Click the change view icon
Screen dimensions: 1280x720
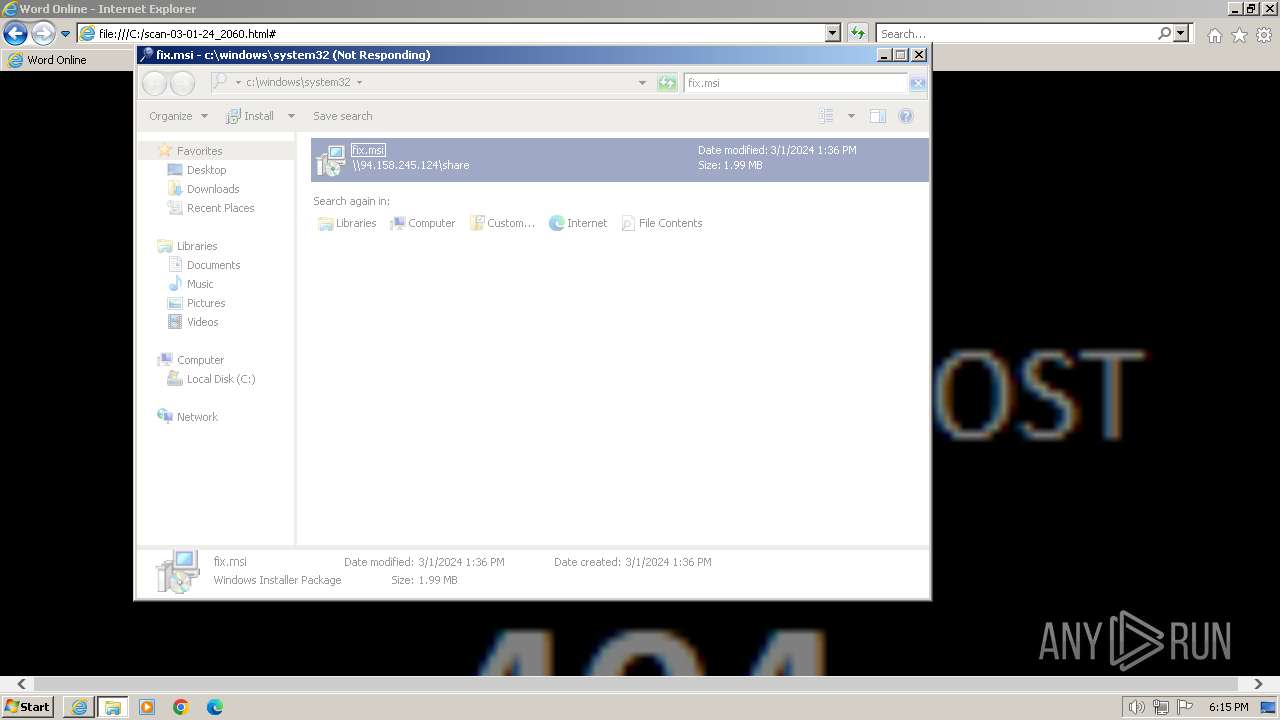(827, 116)
